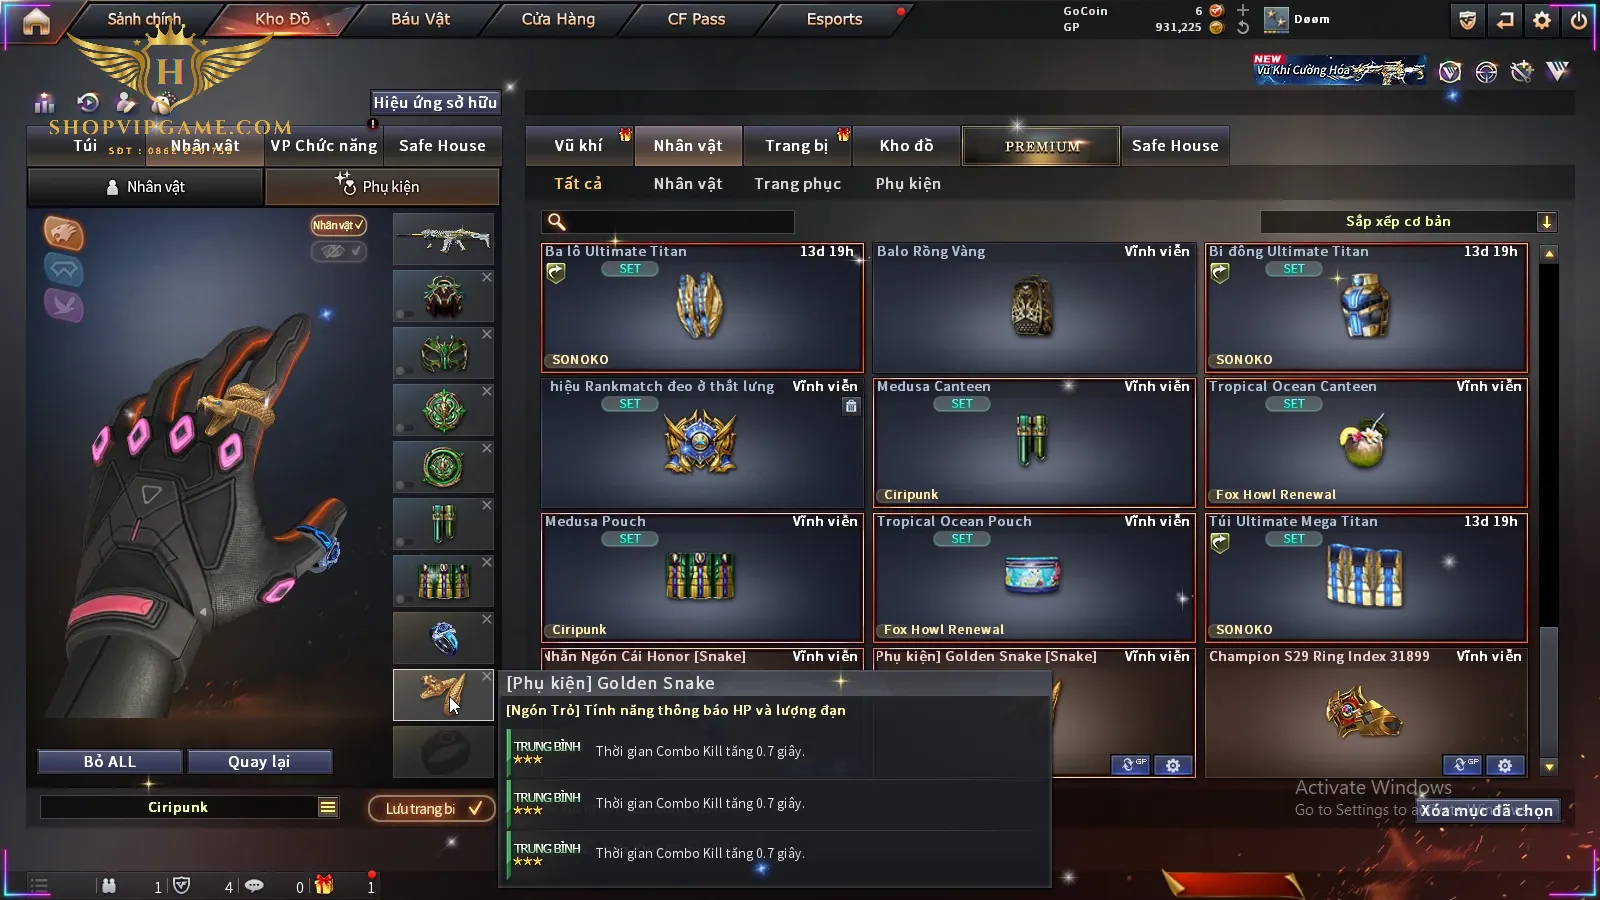The image size is (1600, 900).
Task: Click the magnifier search icon
Action: 557,222
